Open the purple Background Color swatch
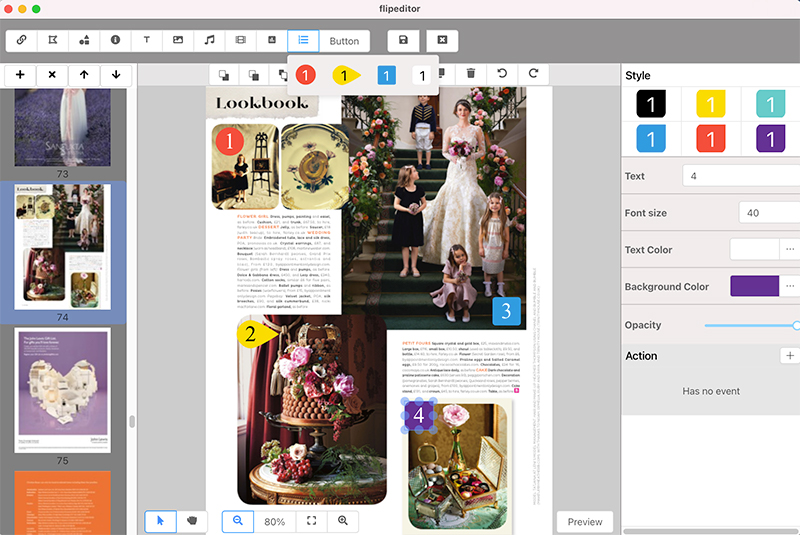The image size is (800, 535). (x=755, y=286)
